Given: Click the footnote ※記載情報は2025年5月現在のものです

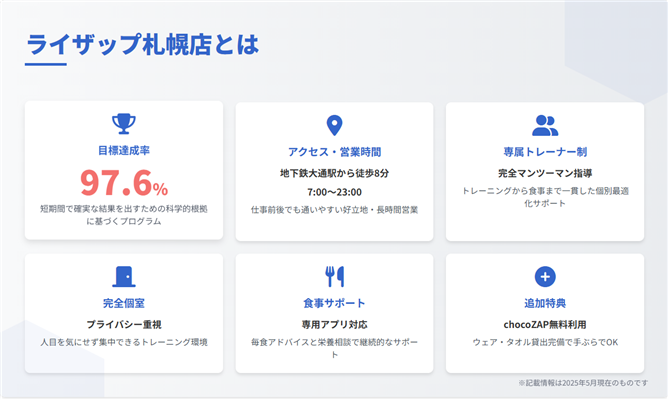Looking at the screenshot, I should 583,383.
